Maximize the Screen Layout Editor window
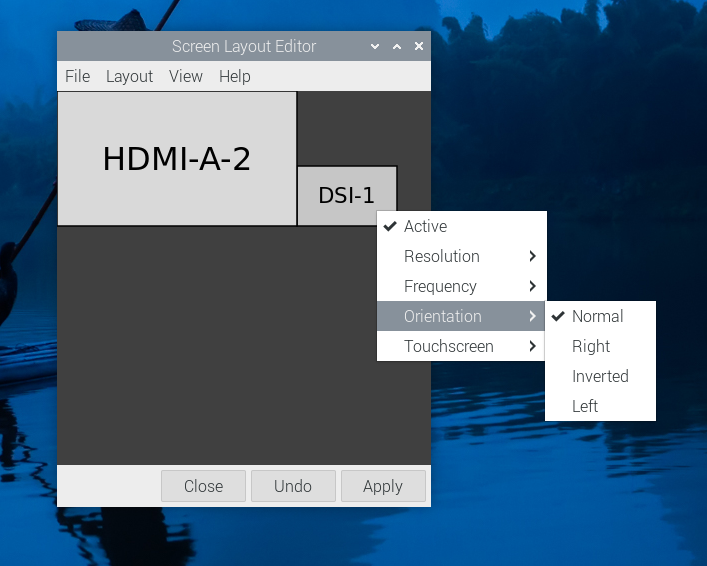 point(397,47)
